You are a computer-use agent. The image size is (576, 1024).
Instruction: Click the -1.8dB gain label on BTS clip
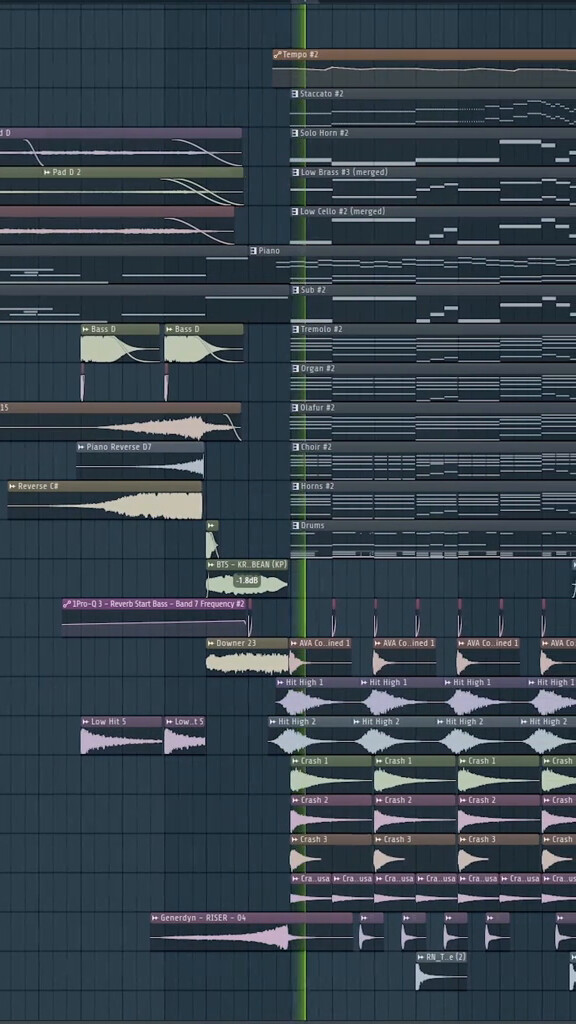click(x=247, y=581)
